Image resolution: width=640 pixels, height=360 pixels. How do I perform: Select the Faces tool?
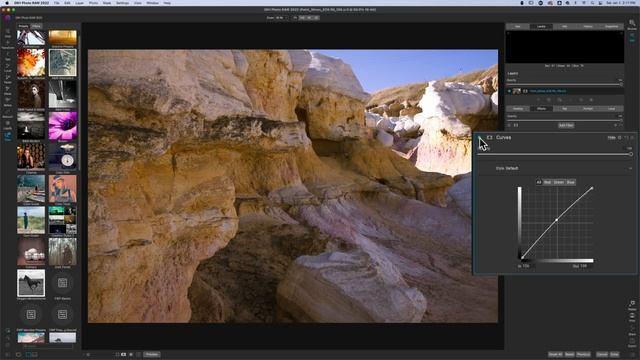8,79
